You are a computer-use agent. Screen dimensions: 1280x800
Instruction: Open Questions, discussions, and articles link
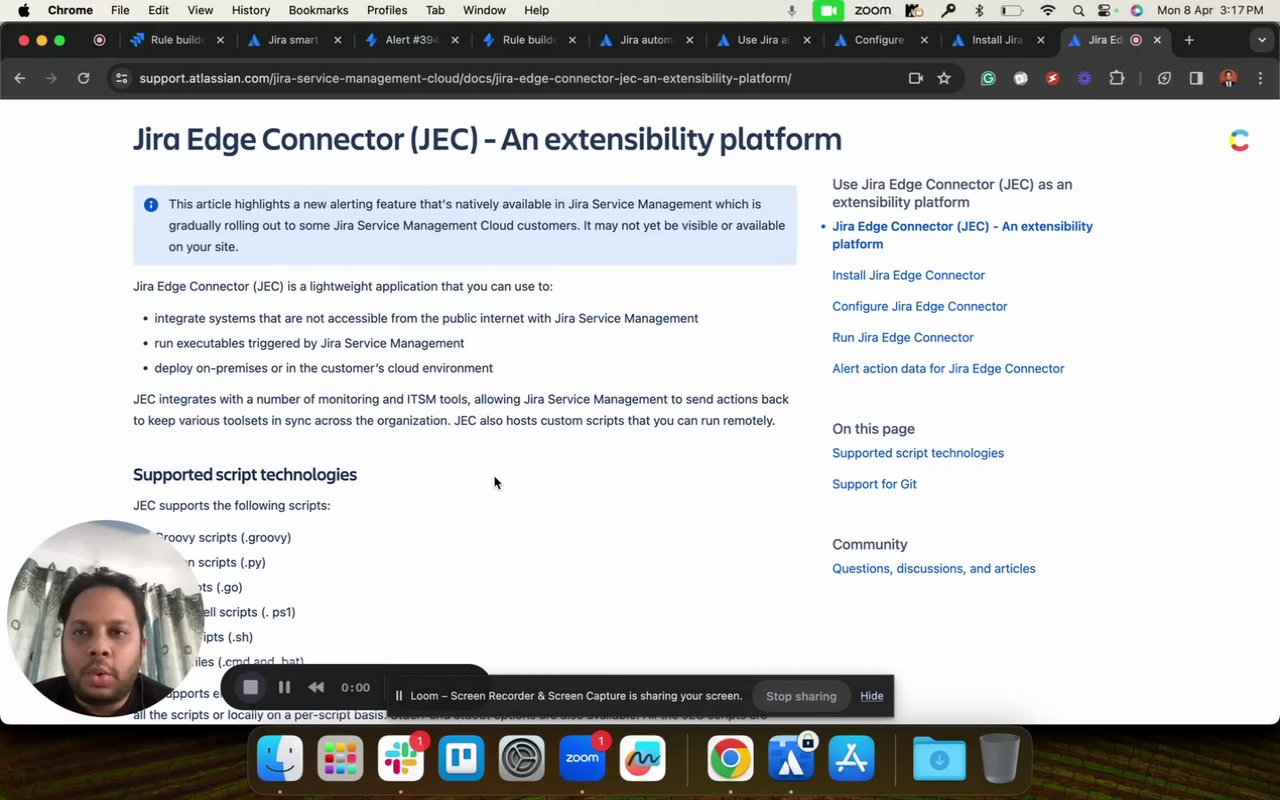[933, 568]
